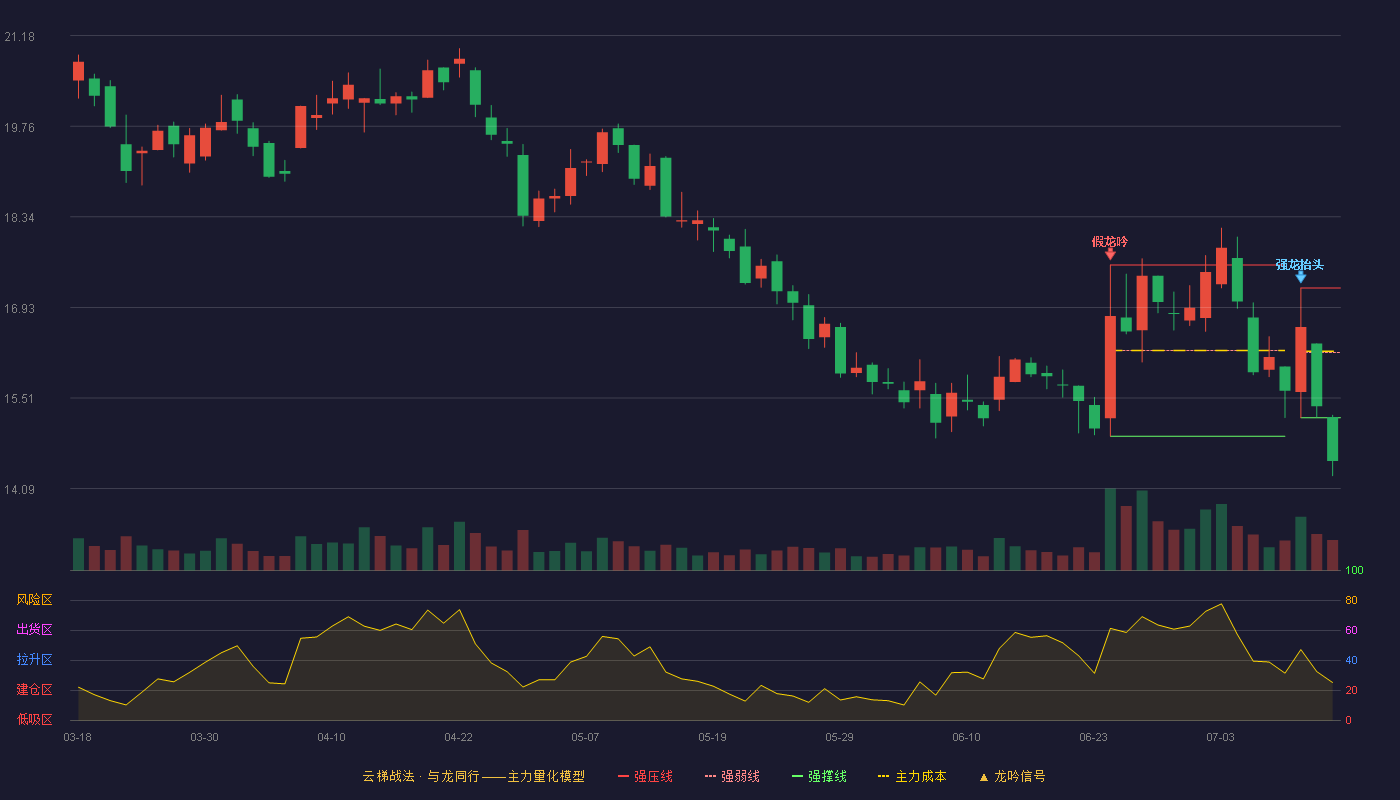The width and height of the screenshot is (1400, 800).
Task: Hide the 主力成本 legend series
Action: coord(912,776)
